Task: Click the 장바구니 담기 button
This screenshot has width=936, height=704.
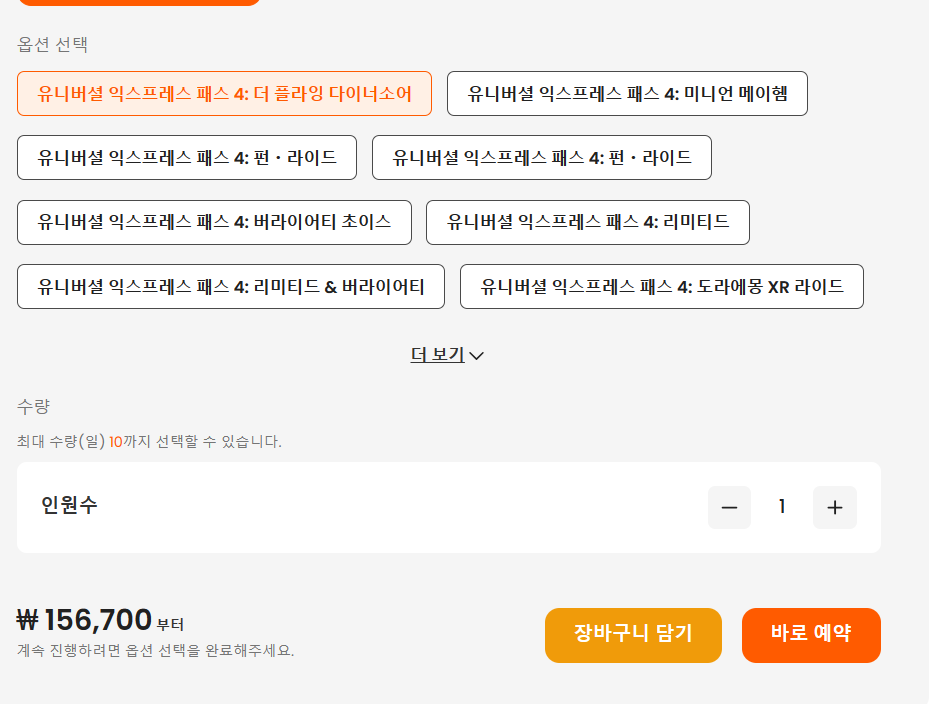Action: 633,635
